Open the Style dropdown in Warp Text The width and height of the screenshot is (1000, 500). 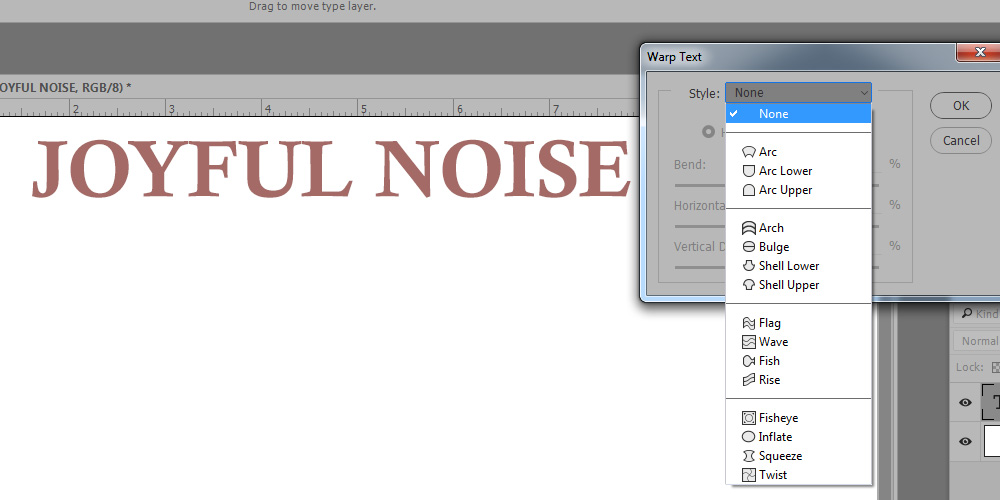(798, 92)
